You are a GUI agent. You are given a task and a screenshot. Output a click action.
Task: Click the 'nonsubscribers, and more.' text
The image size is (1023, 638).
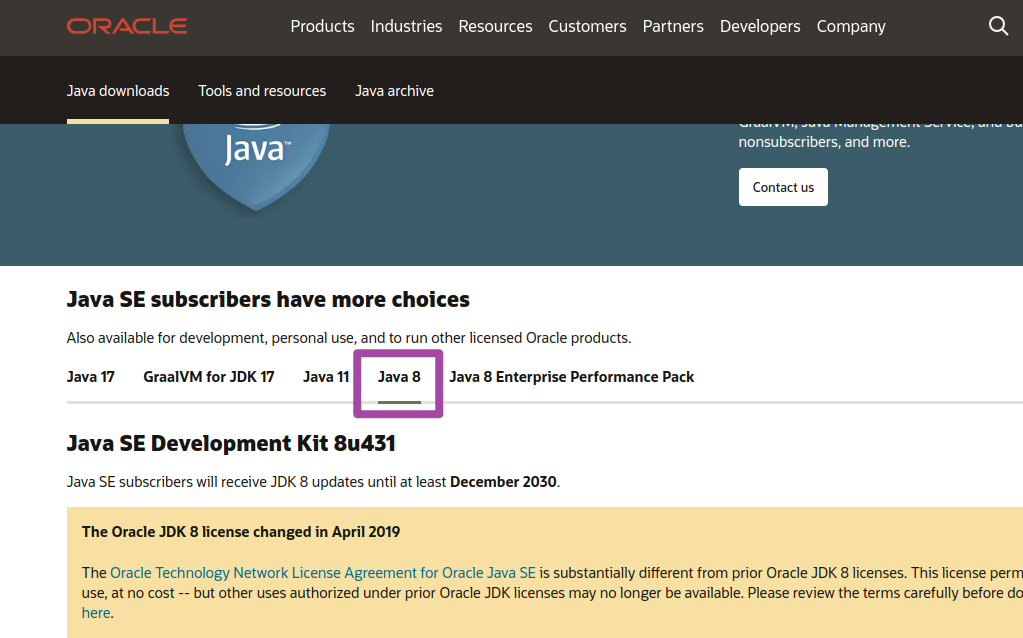(x=824, y=142)
